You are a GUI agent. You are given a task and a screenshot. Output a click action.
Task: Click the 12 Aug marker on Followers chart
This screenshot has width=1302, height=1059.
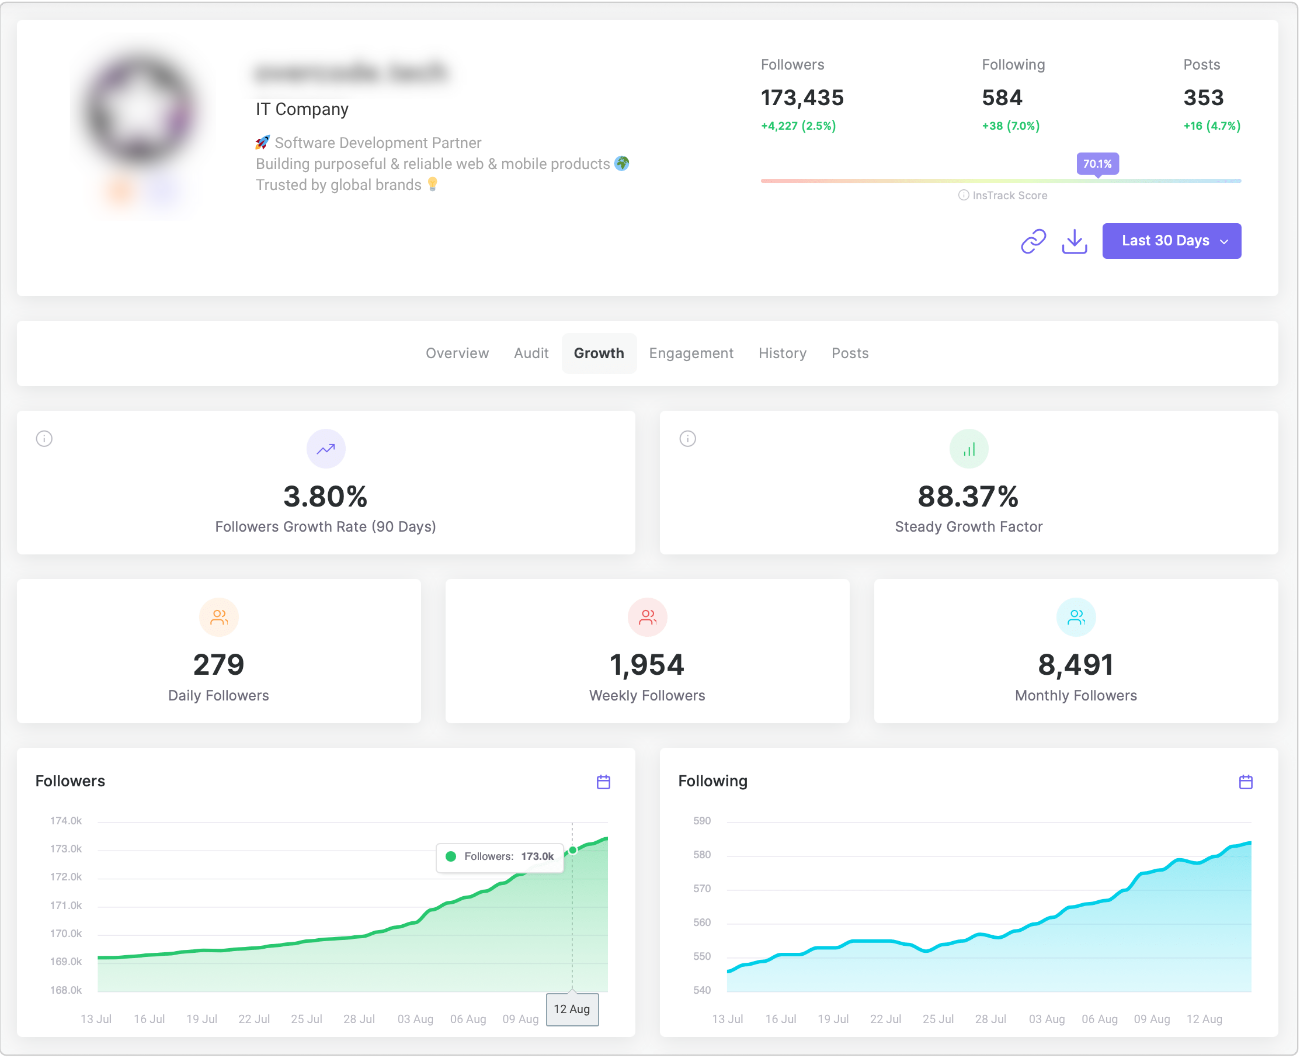[x=572, y=1009]
